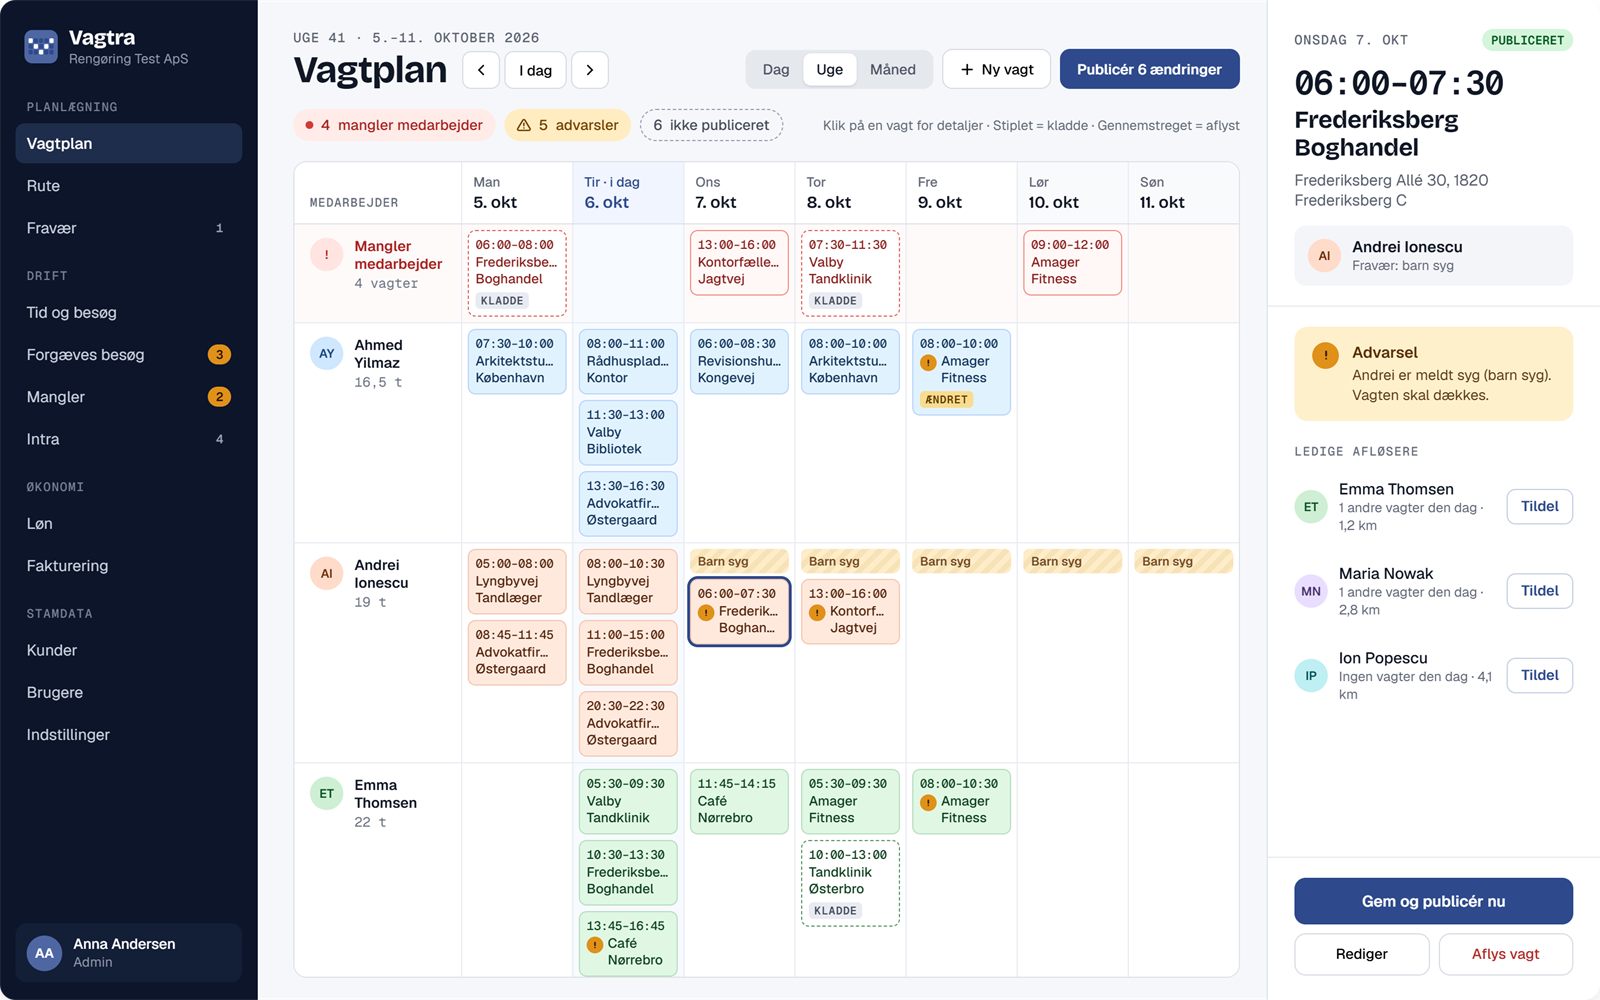Toggle the 4 mangler medarbejder filter

tap(394, 125)
